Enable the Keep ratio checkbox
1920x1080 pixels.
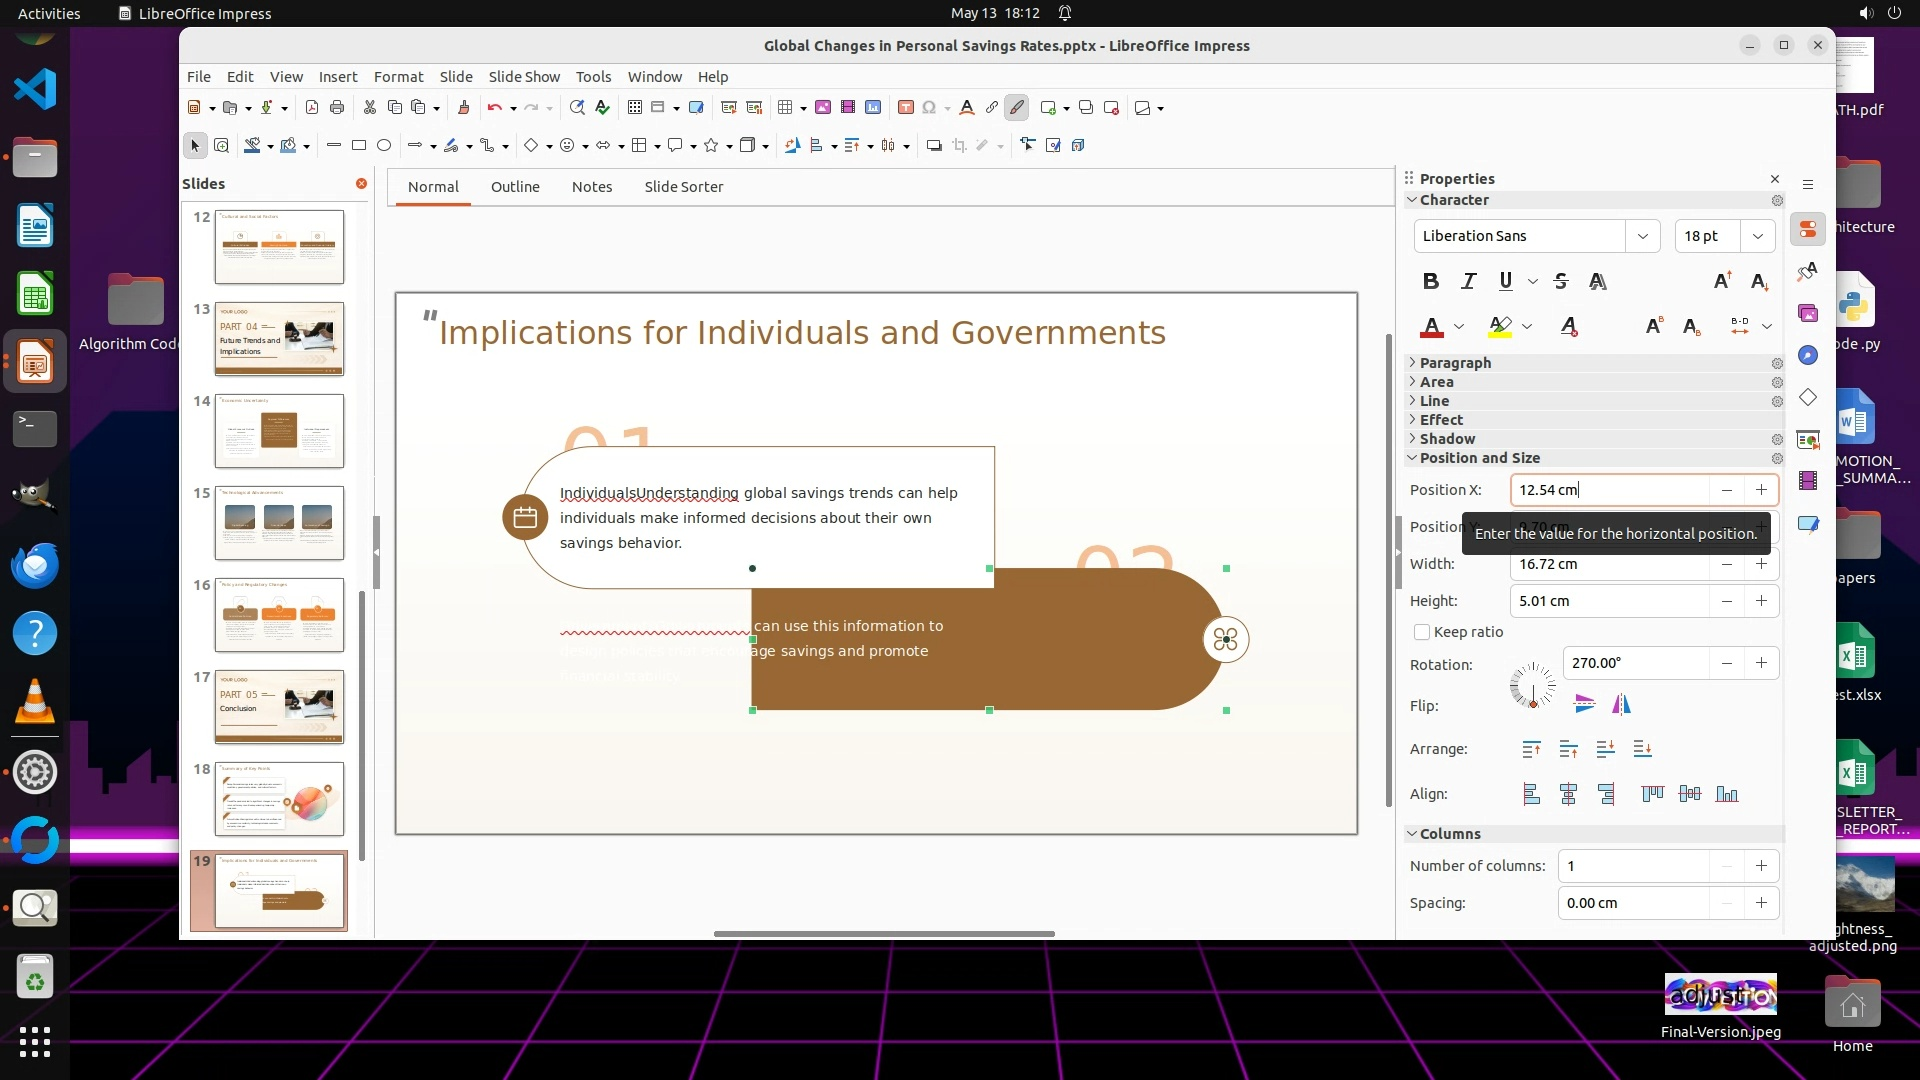coord(1422,632)
